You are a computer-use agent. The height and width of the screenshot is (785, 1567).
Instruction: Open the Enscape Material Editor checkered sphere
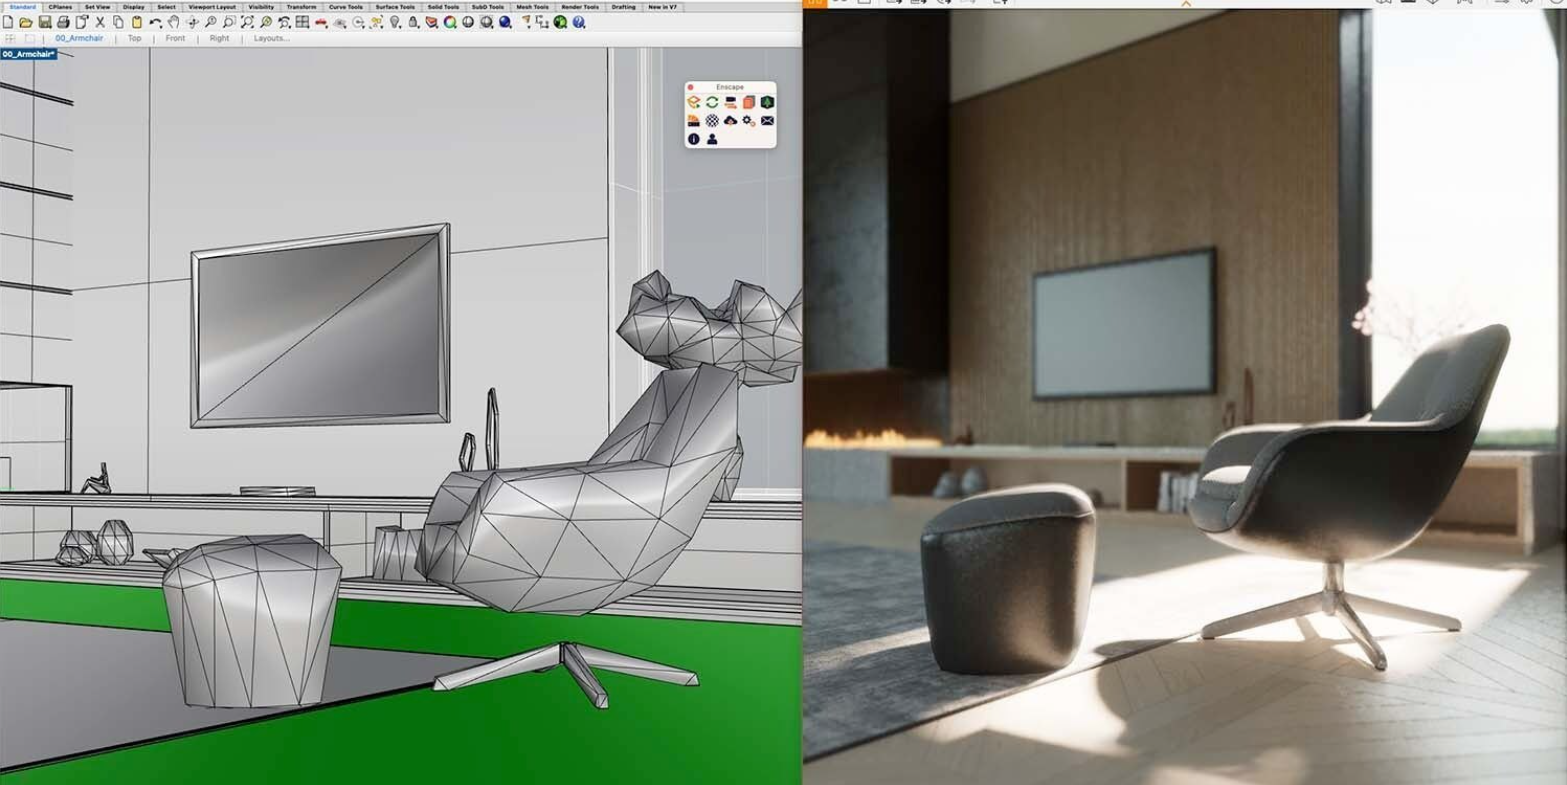point(712,120)
